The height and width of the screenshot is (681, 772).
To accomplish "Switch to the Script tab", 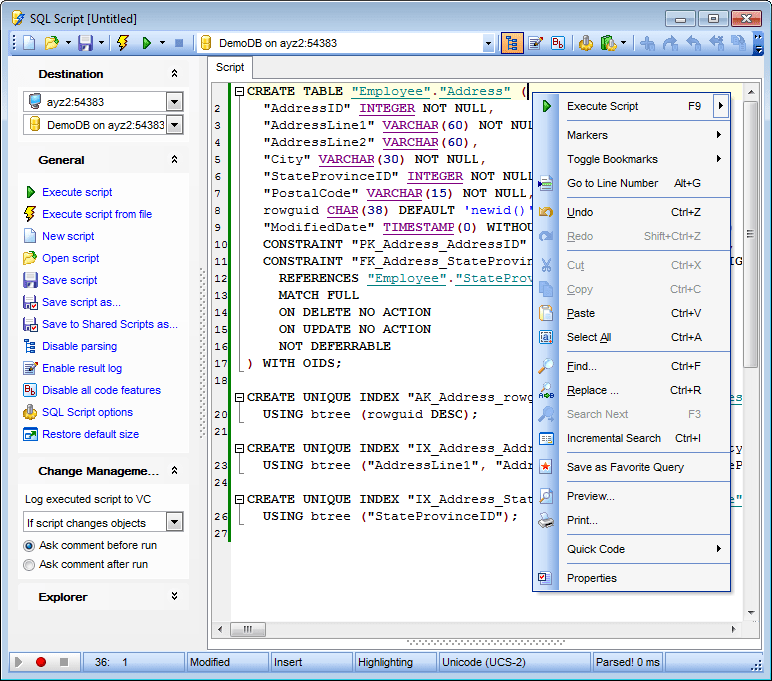I will tap(230, 67).
